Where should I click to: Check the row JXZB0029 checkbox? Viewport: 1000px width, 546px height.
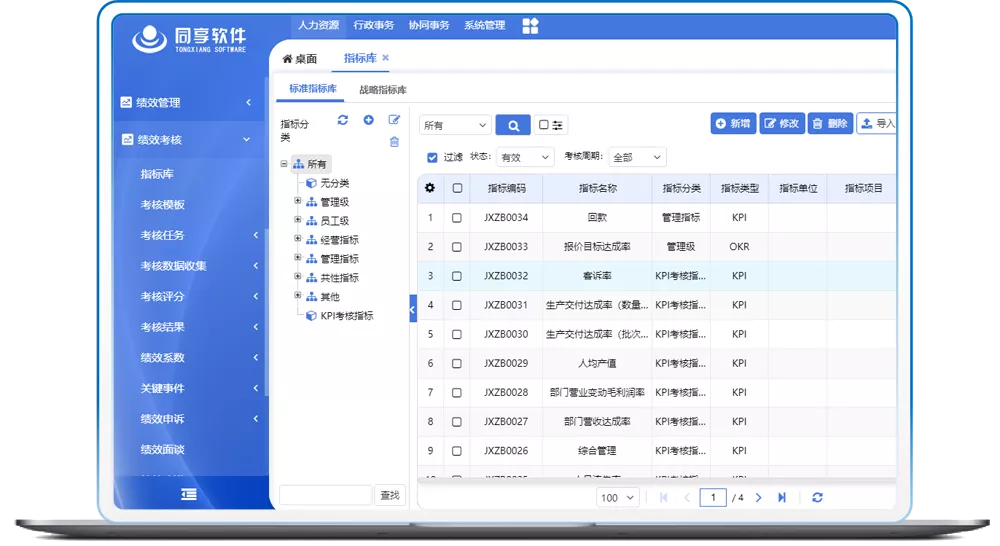pyautogui.click(x=457, y=364)
